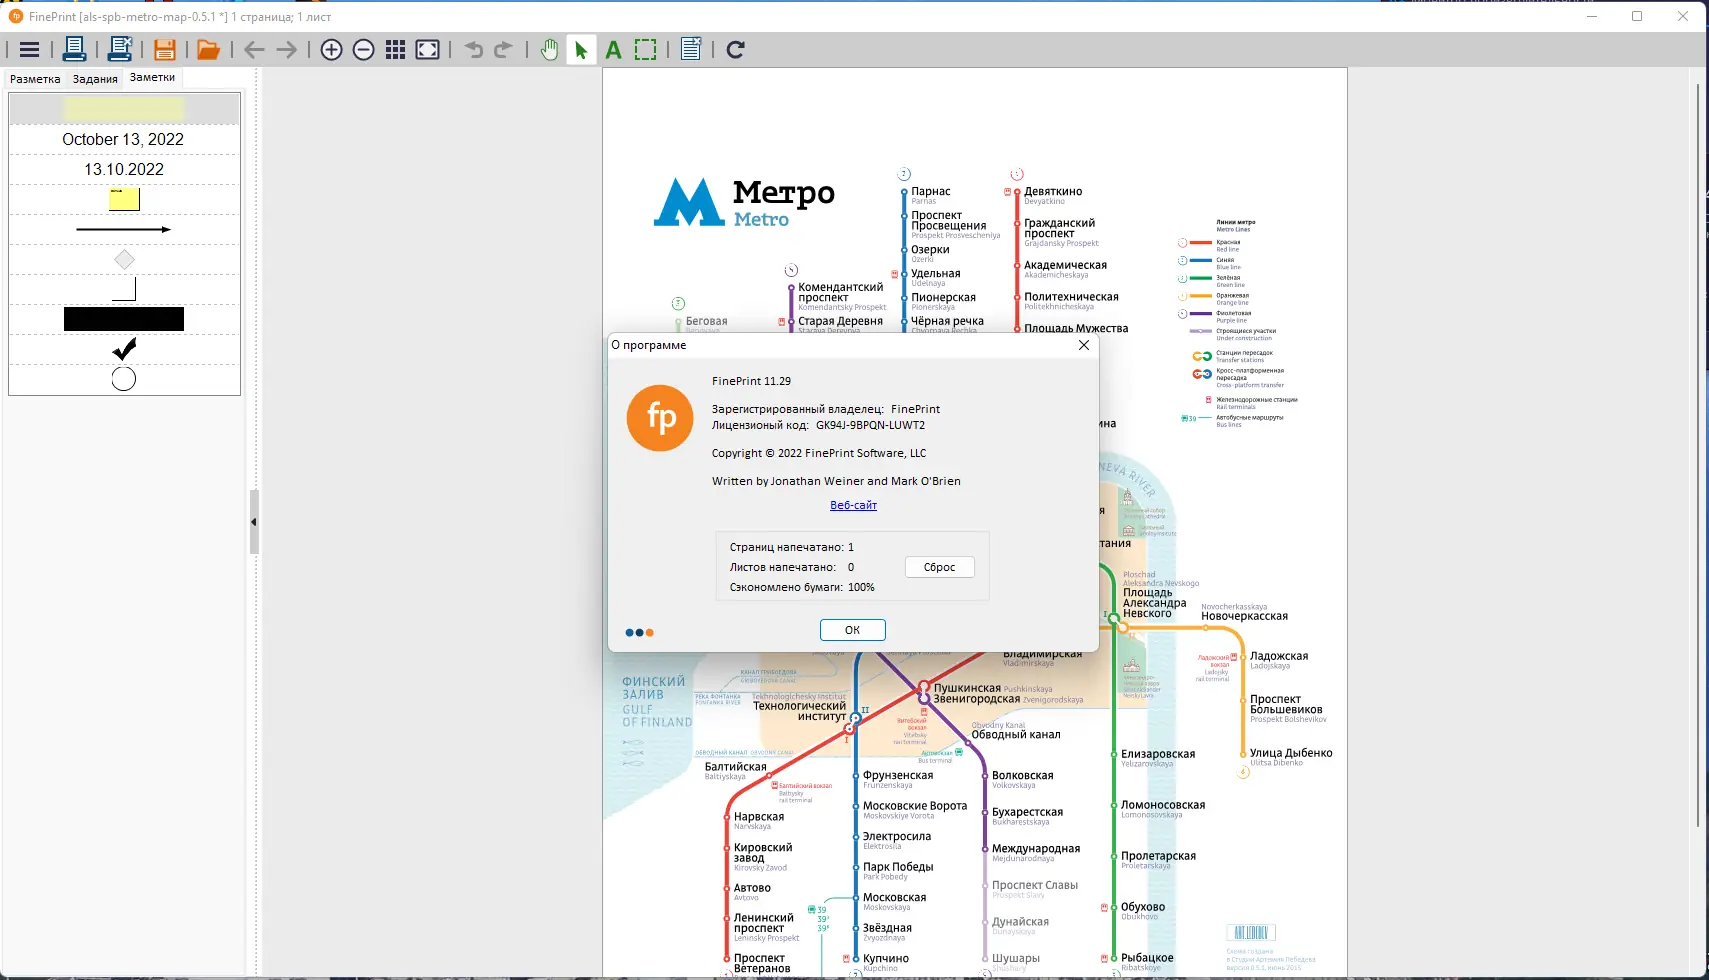Viewport: 1709px width, 980px height.
Task: Click the print icon in the toolbar
Action: coord(74,49)
